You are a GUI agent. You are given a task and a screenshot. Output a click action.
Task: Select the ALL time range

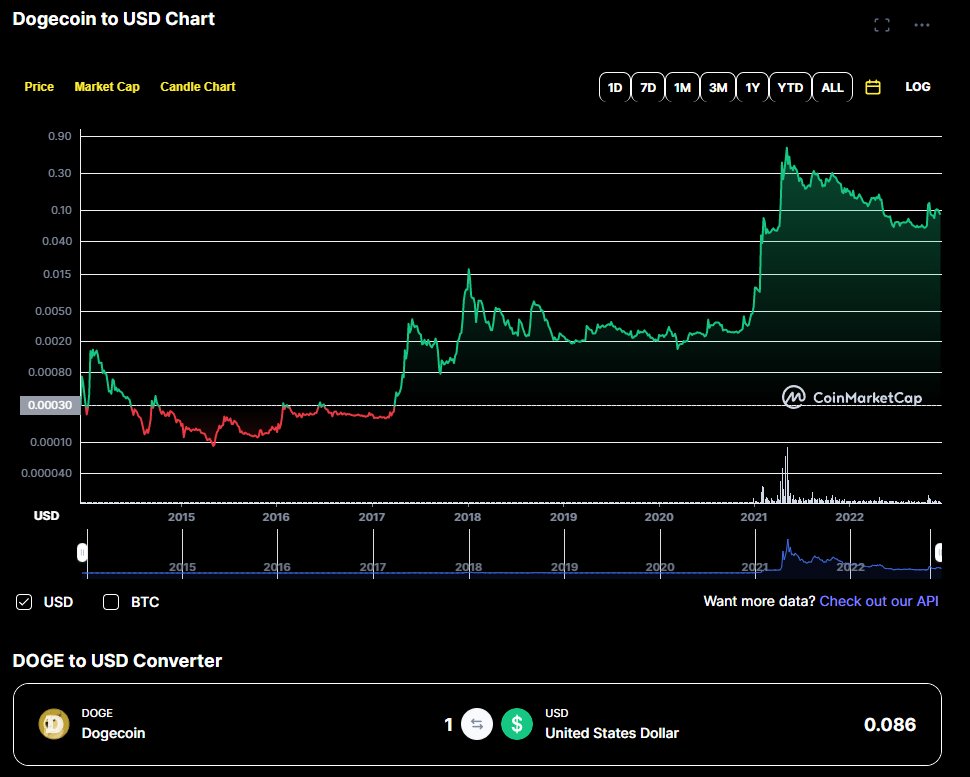coord(832,87)
